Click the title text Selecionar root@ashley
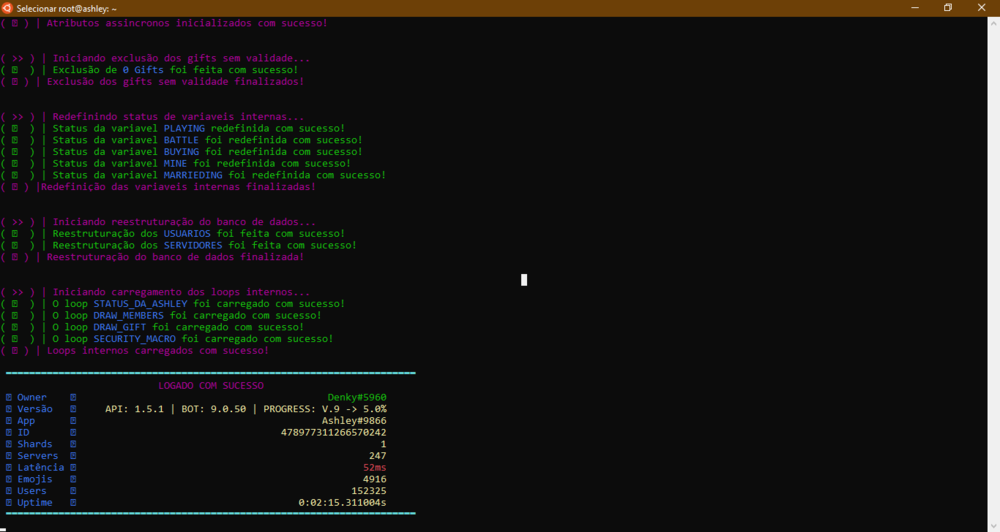Image resolution: width=1000 pixels, height=532 pixels. pyautogui.click(x=66, y=8)
